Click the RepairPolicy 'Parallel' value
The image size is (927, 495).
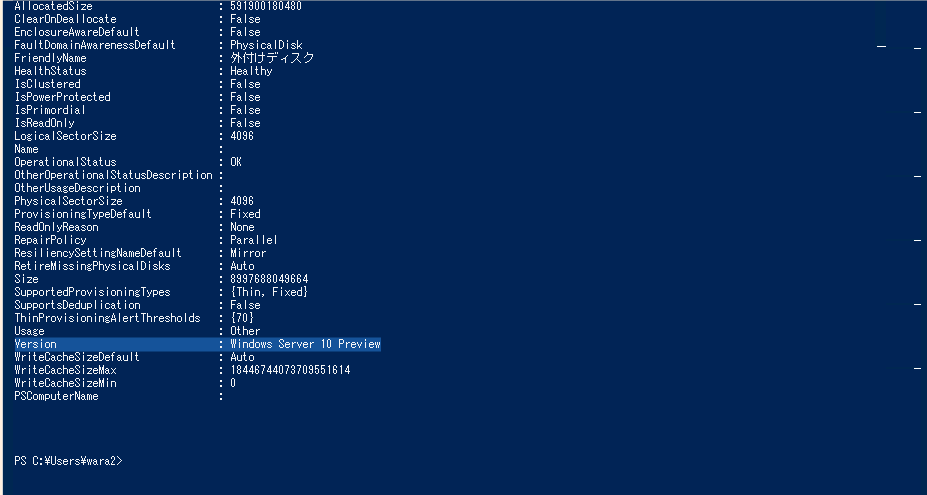(x=254, y=240)
